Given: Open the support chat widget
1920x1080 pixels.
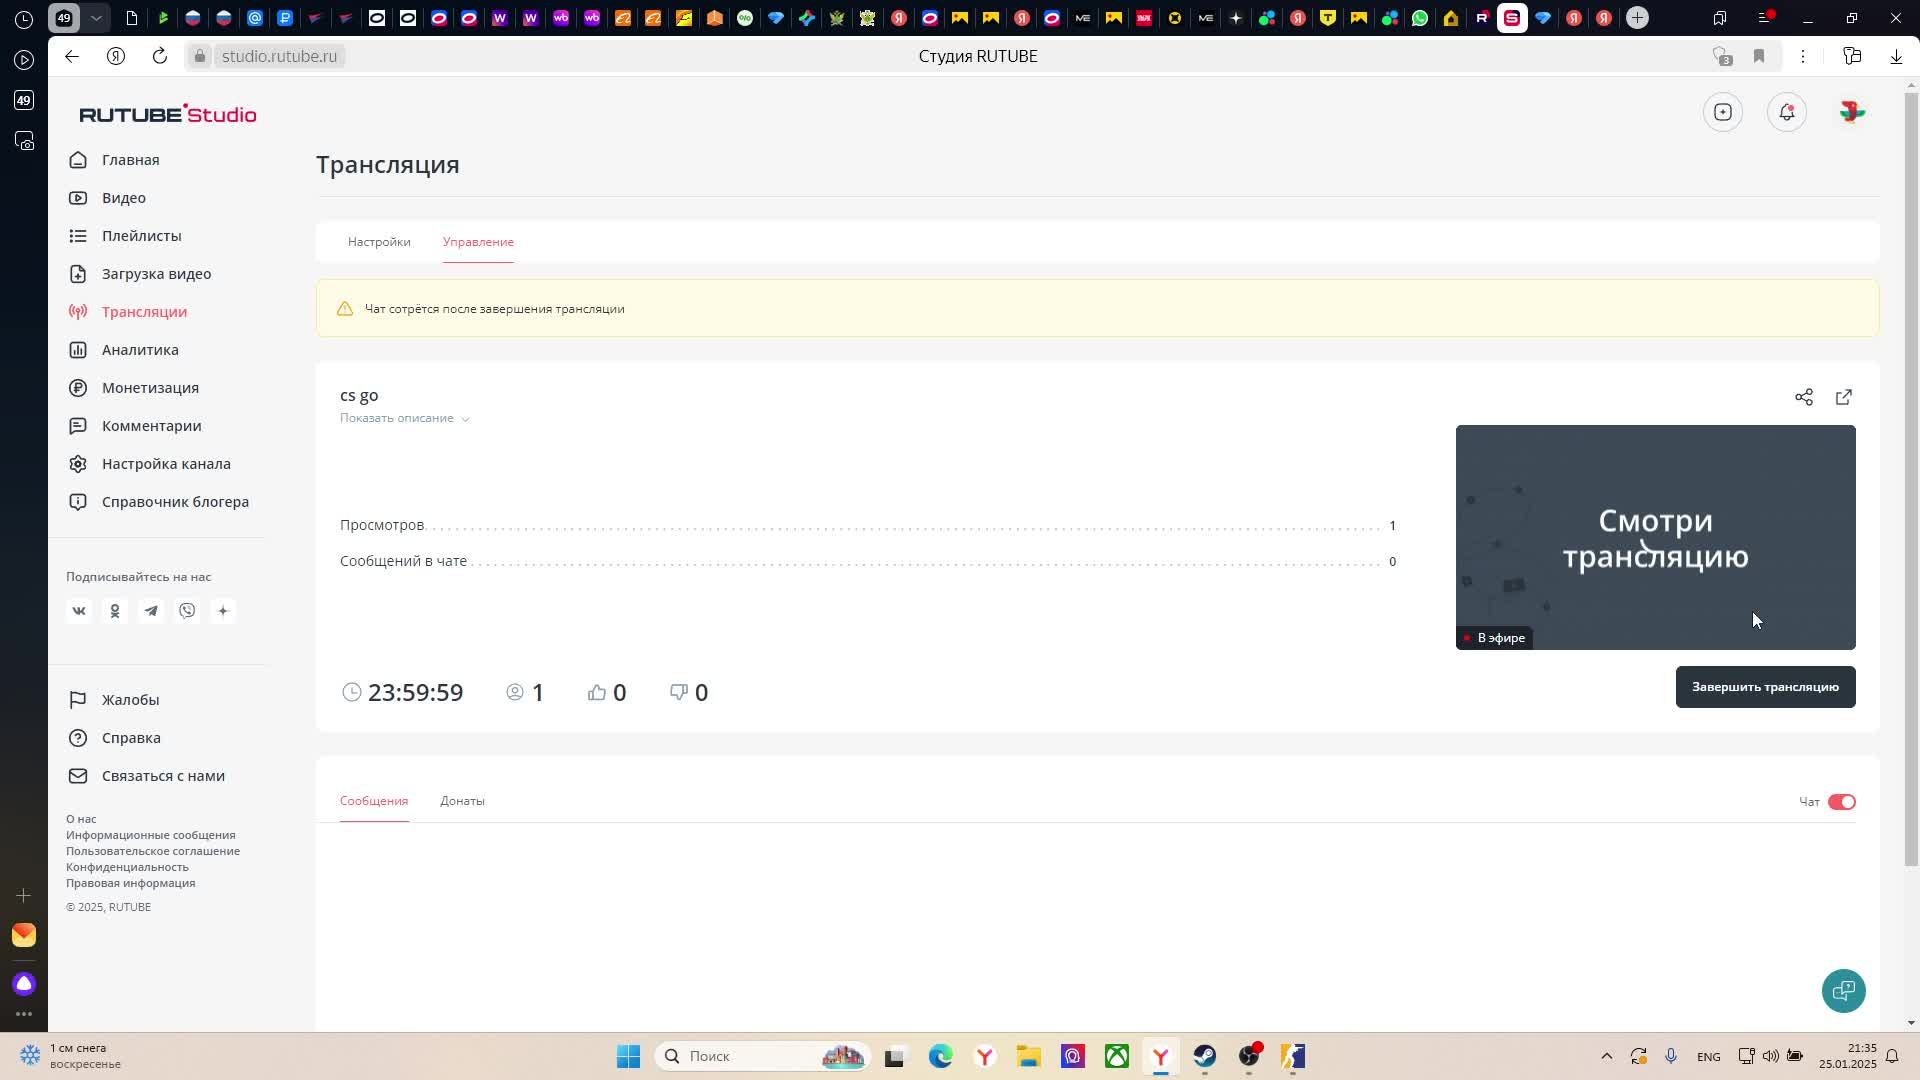Looking at the screenshot, I should coord(1843,990).
